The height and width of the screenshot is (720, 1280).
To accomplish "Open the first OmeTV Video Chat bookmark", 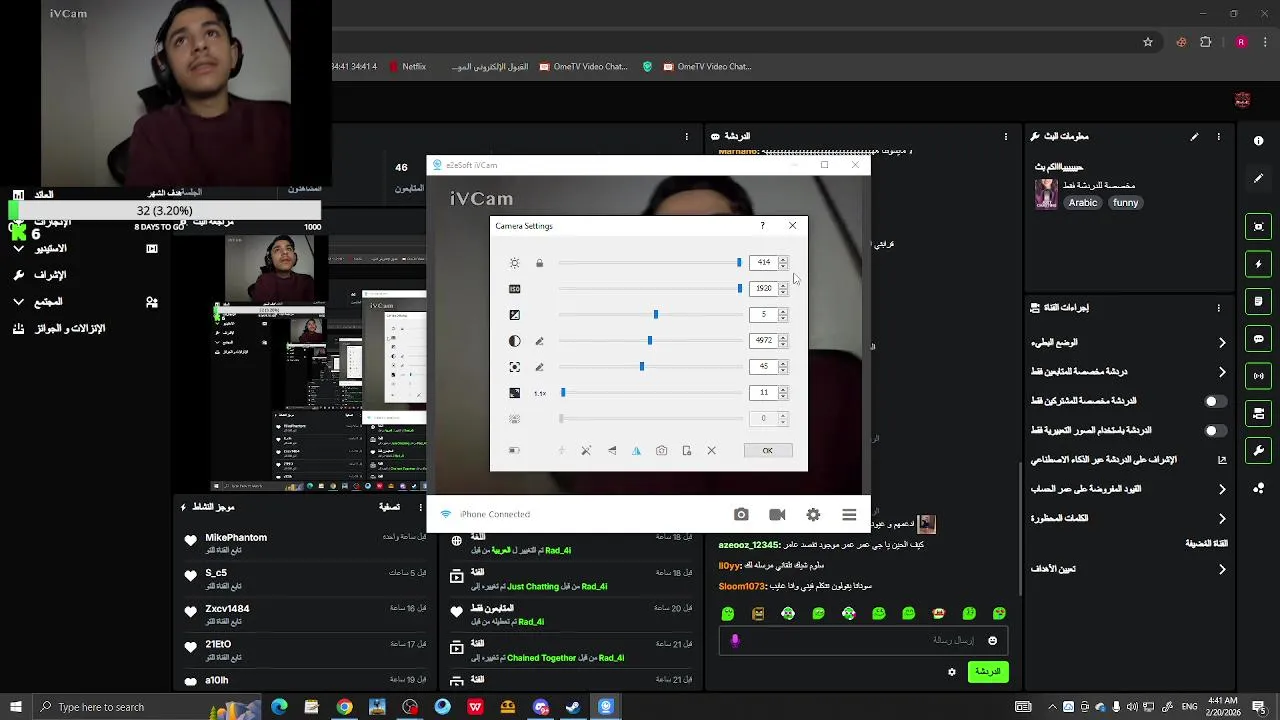I will 583,67.
